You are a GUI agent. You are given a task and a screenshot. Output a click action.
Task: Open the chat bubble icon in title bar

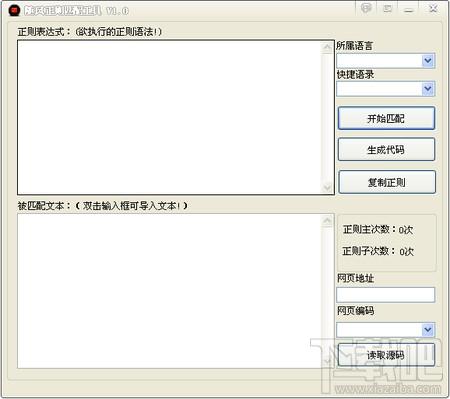pos(366,9)
